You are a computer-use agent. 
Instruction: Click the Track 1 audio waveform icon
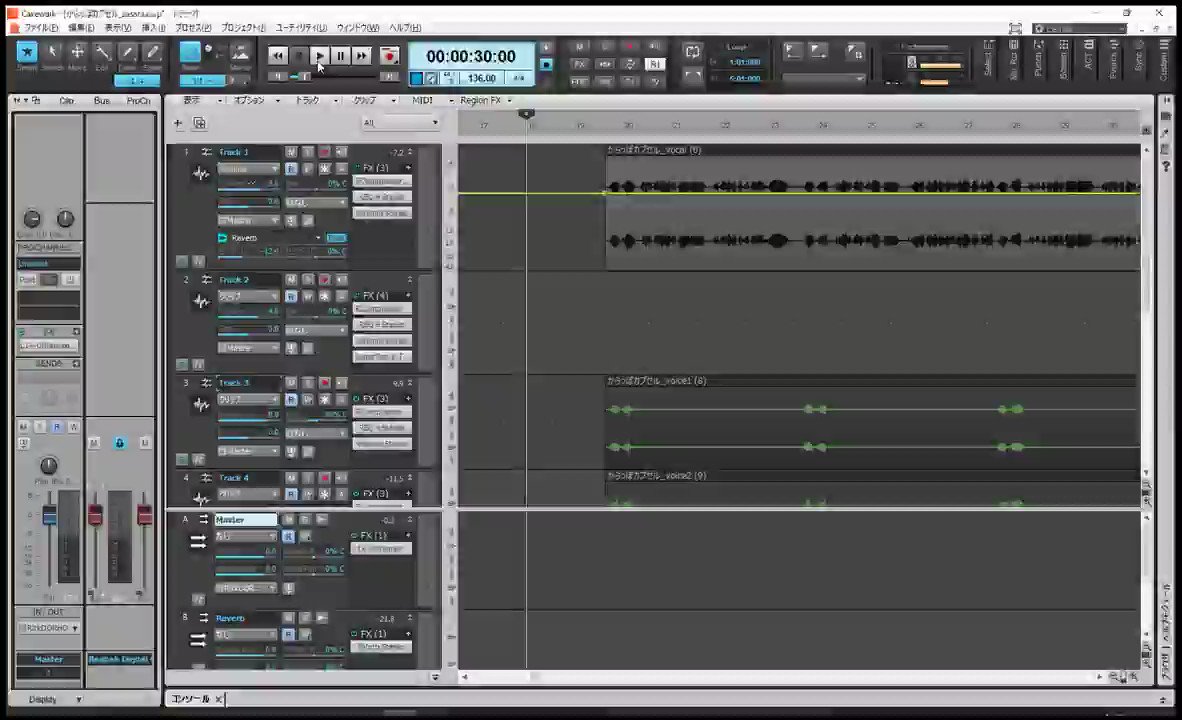[201, 174]
